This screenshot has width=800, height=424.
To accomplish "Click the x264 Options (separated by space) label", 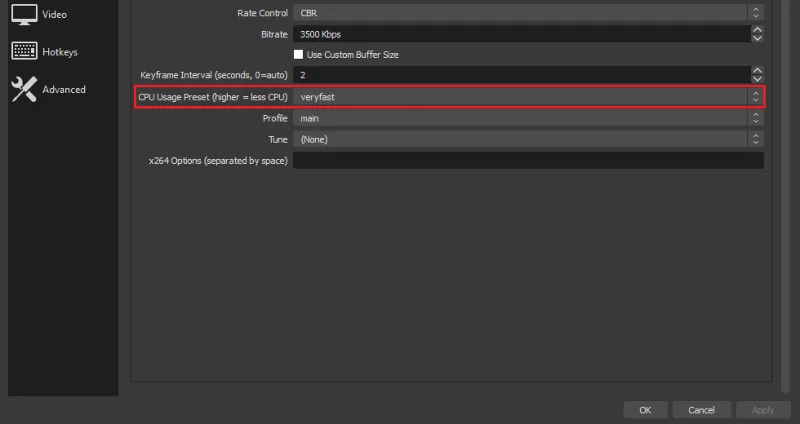I will coord(218,161).
